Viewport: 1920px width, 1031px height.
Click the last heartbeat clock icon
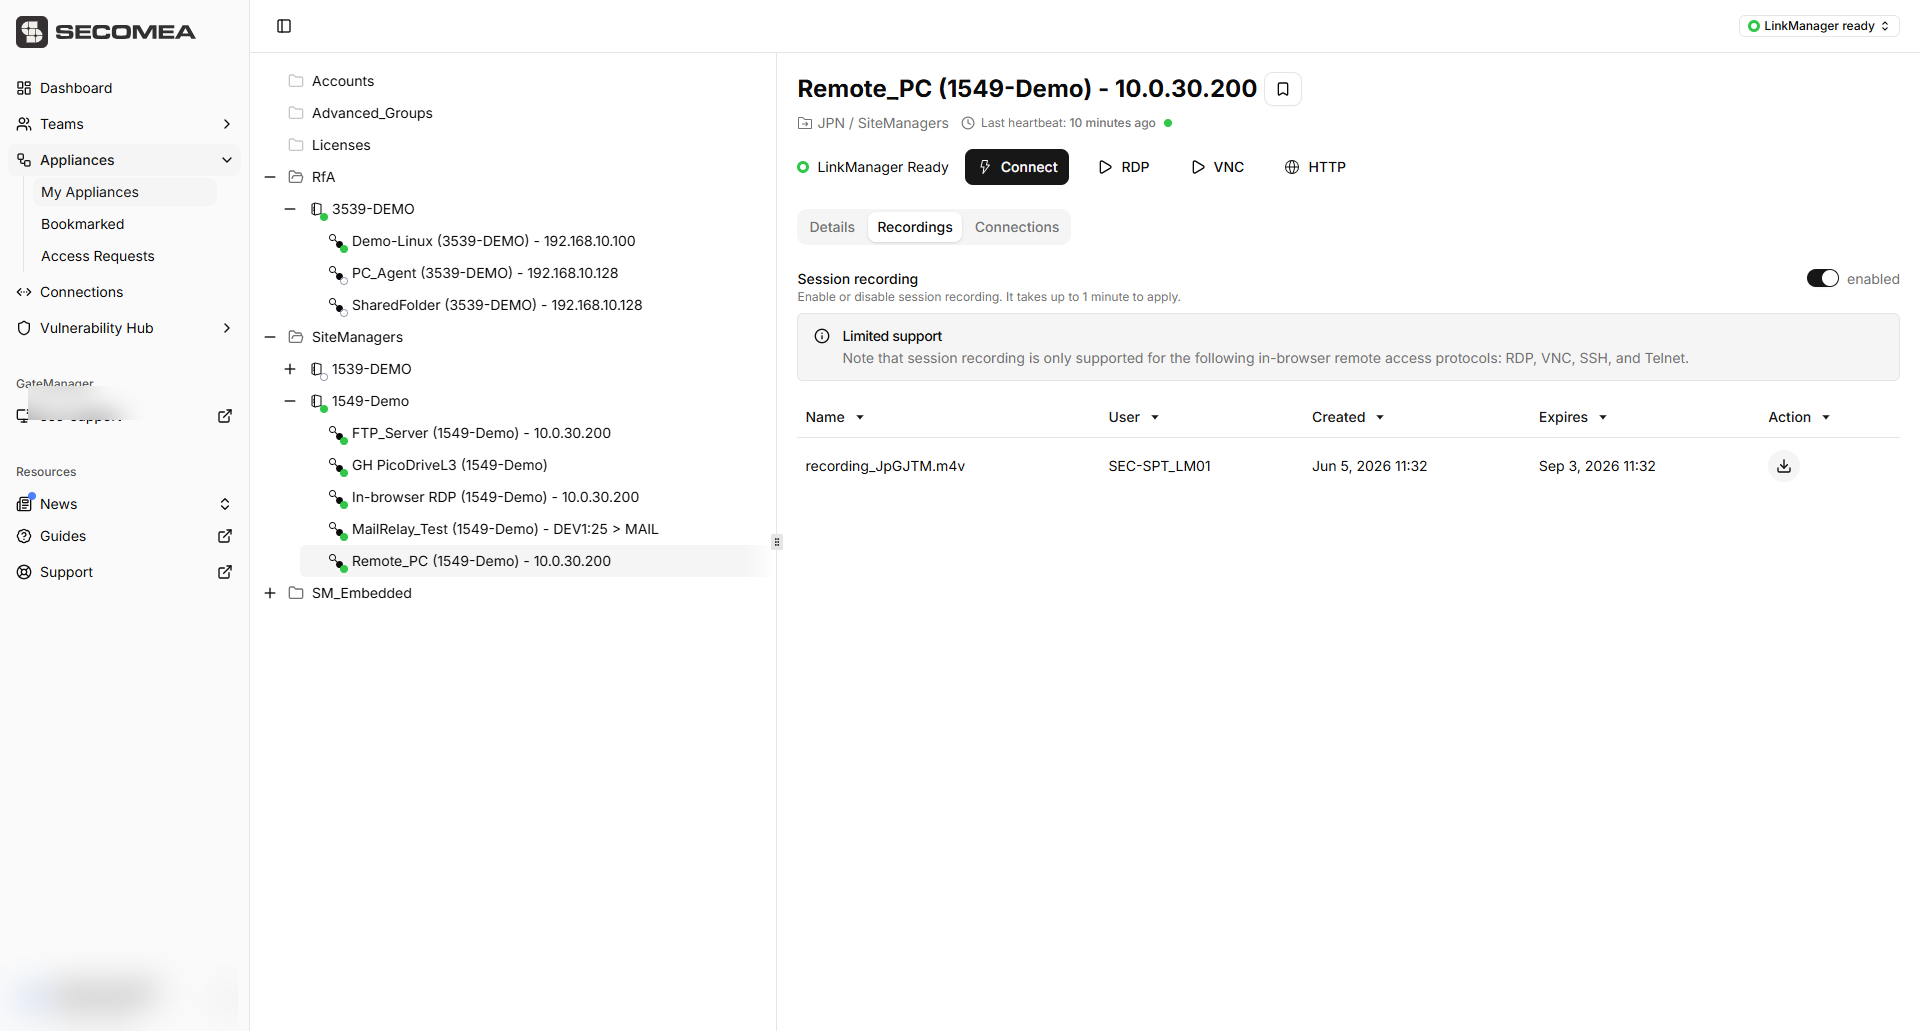coord(968,123)
